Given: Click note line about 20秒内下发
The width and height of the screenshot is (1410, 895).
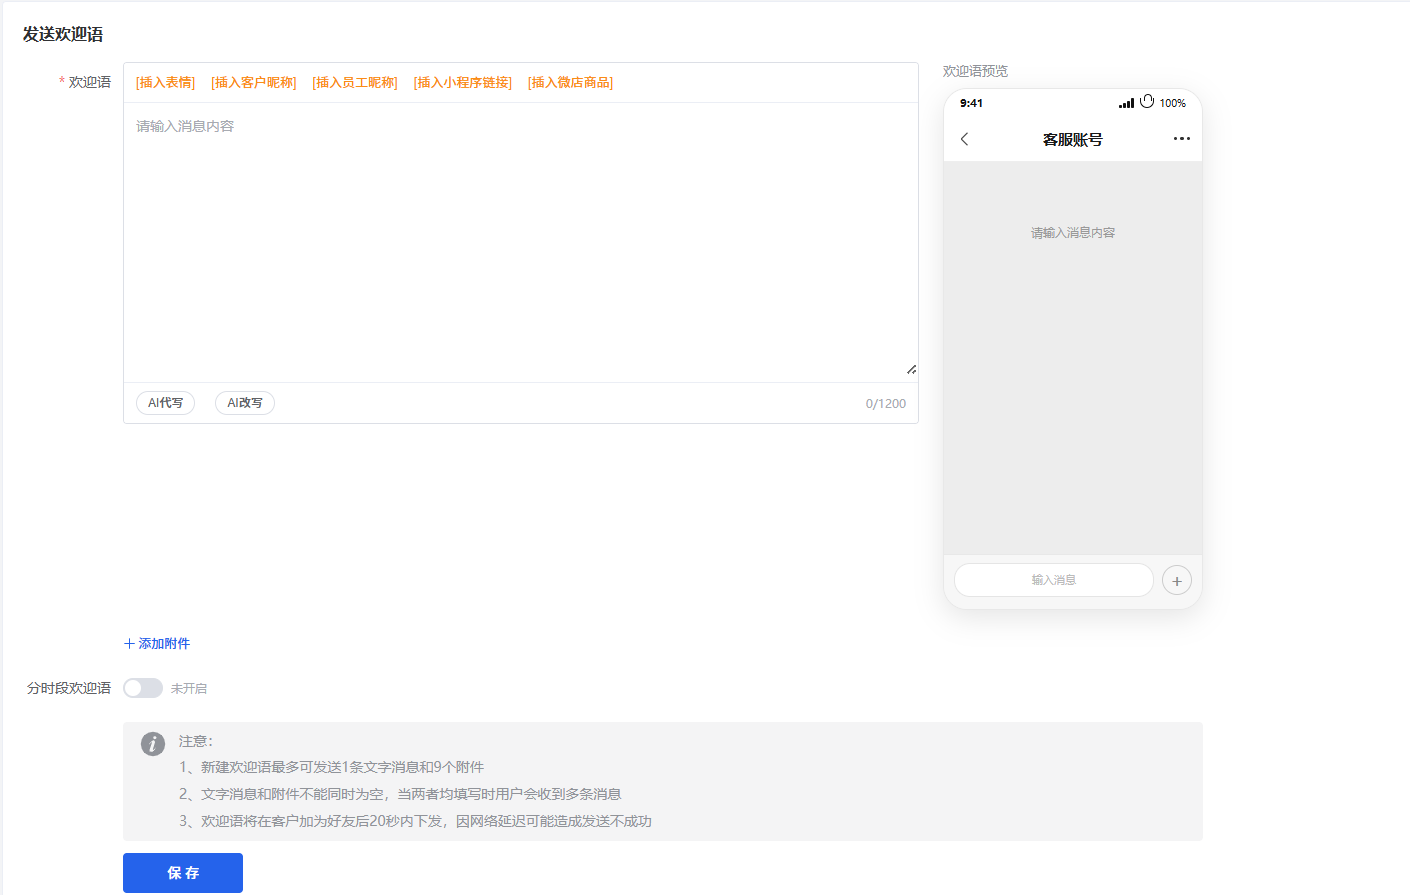Looking at the screenshot, I should [415, 821].
